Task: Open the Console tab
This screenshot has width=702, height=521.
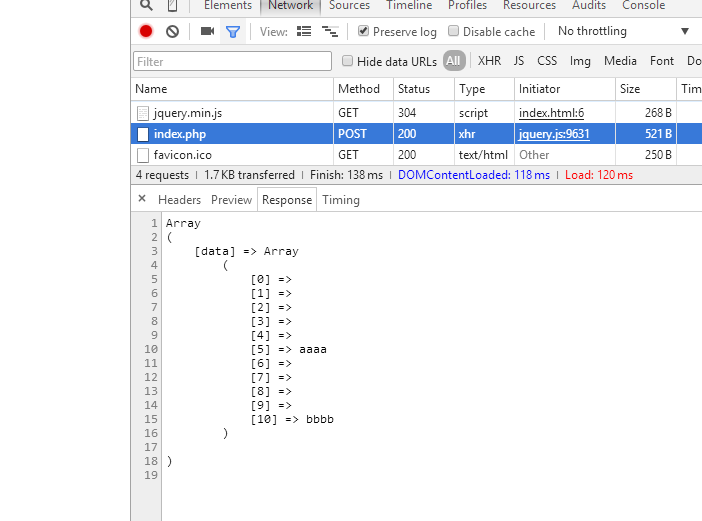Action: 643,5
